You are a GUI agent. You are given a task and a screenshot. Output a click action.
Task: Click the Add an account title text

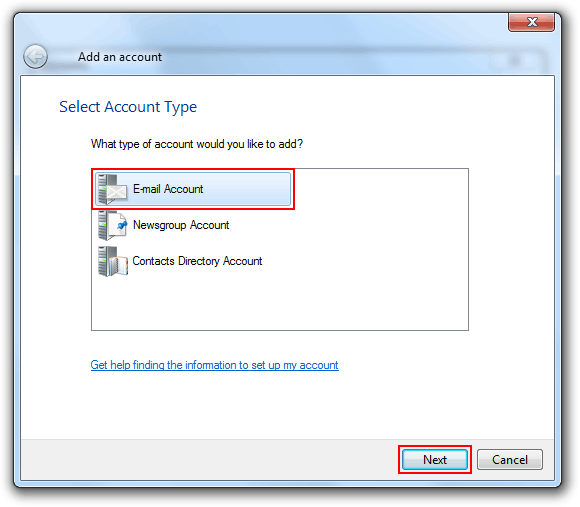(120, 57)
